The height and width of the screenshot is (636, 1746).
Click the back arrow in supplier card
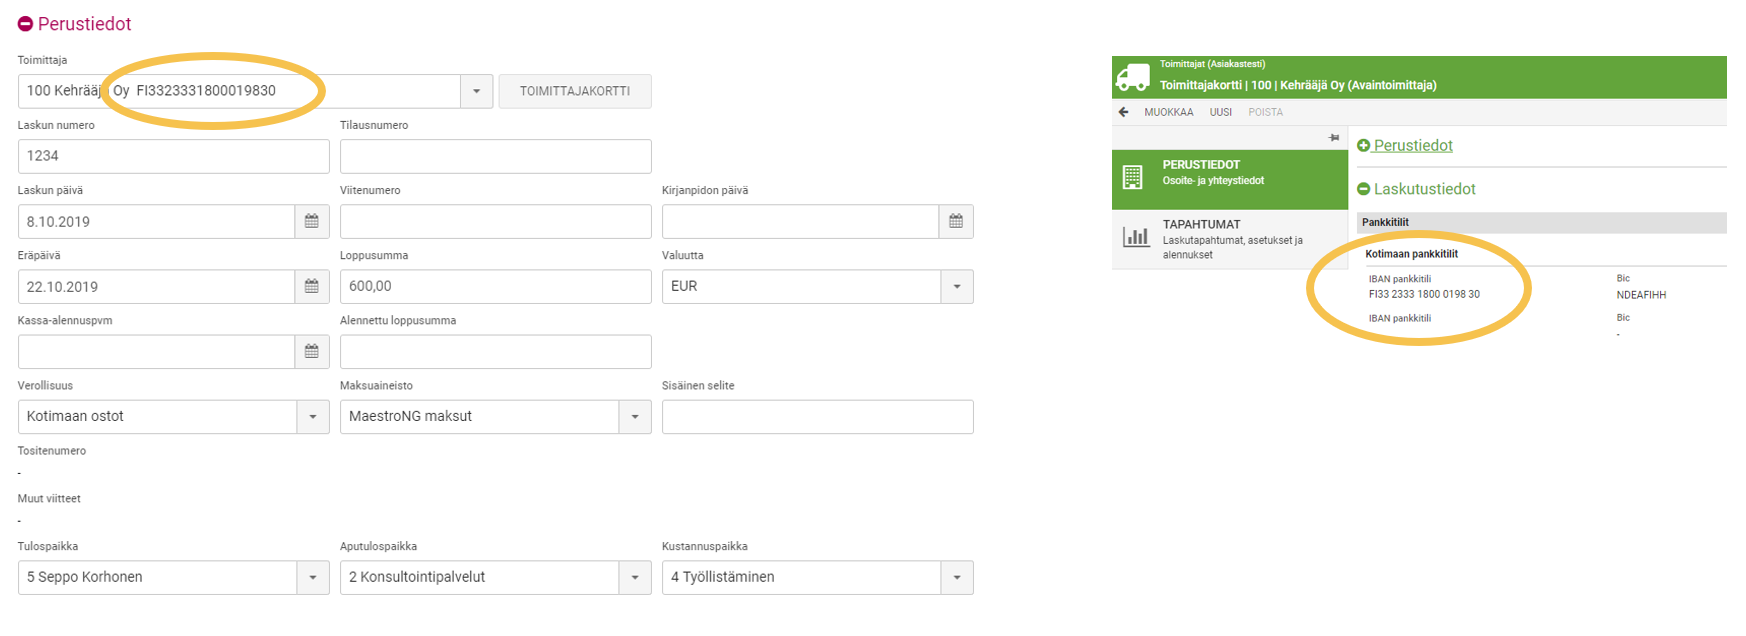[x=1124, y=112]
